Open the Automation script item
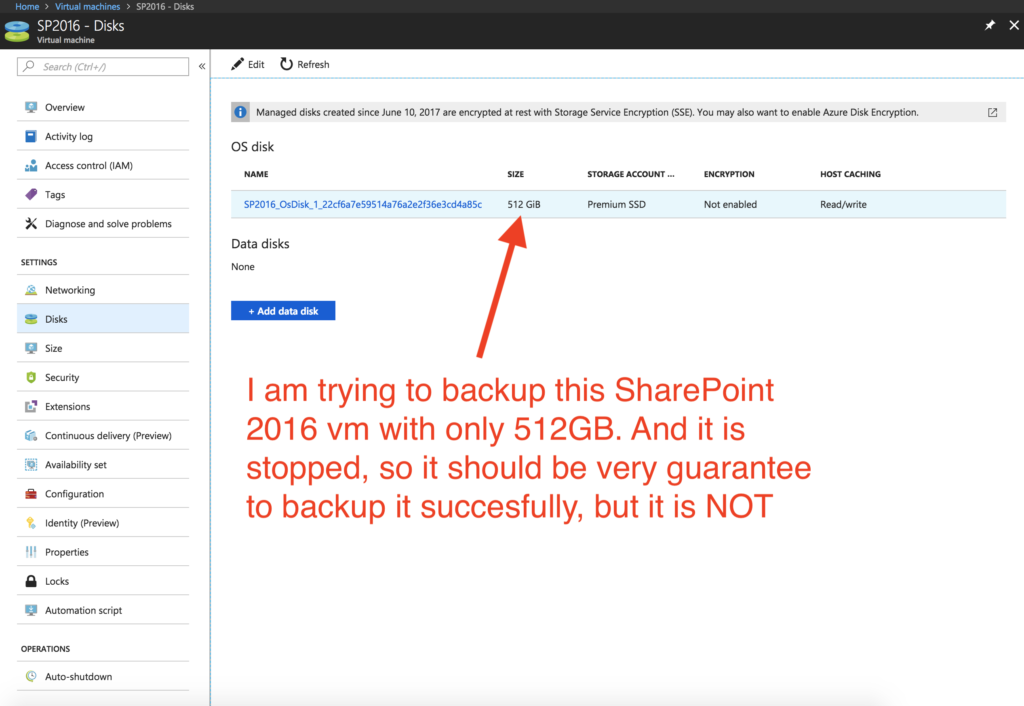The height and width of the screenshot is (706, 1024). point(103,610)
